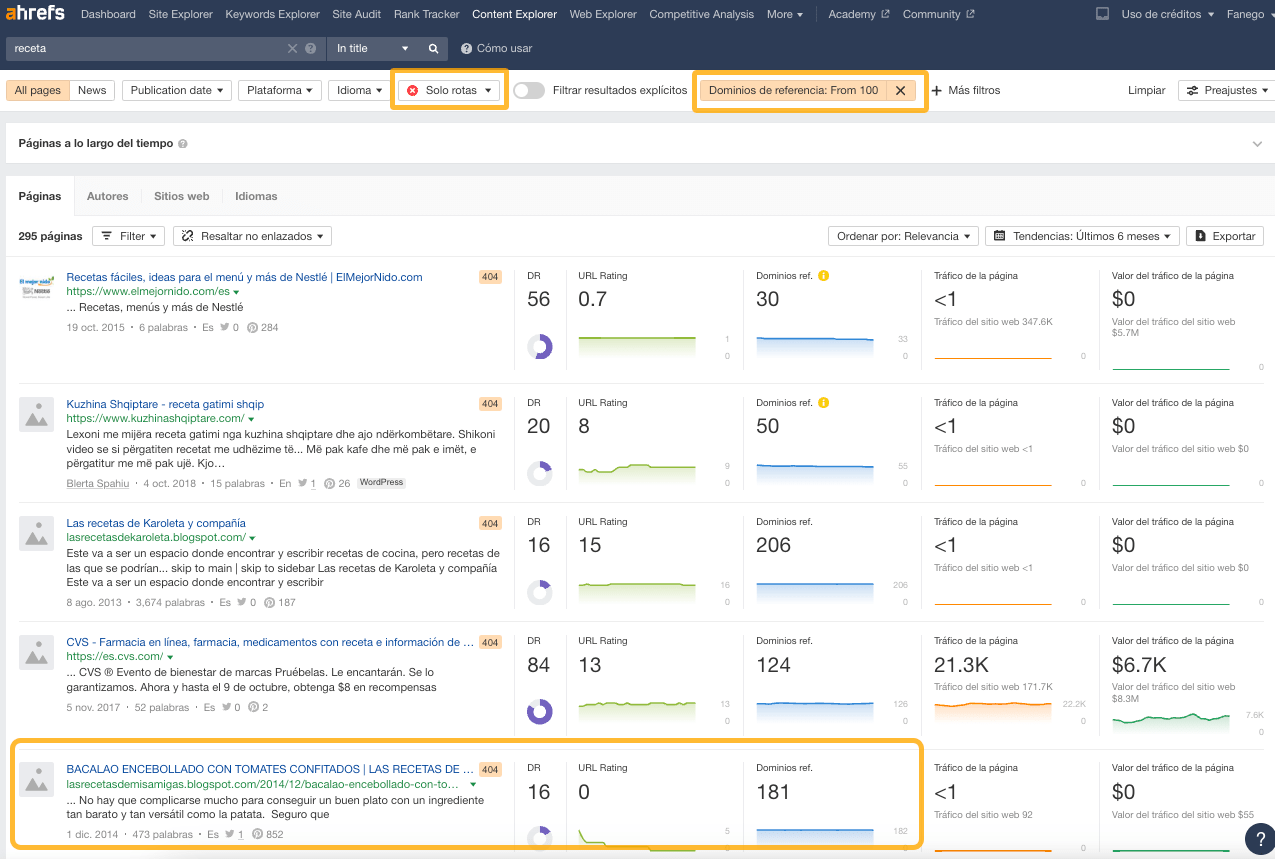Enable the "Filtrar resultados explícitos" toggle
1275x859 pixels.
point(529,89)
